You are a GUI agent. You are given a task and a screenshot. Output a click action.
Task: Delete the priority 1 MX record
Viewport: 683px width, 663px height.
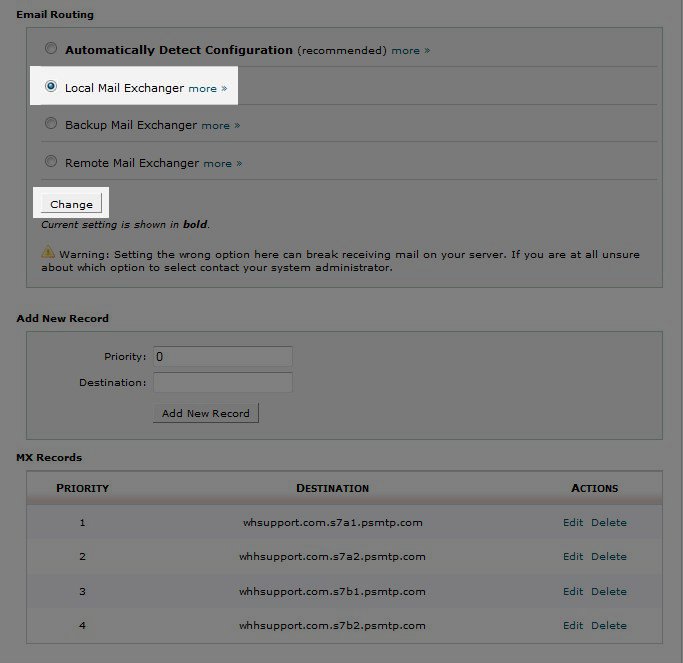[608, 522]
